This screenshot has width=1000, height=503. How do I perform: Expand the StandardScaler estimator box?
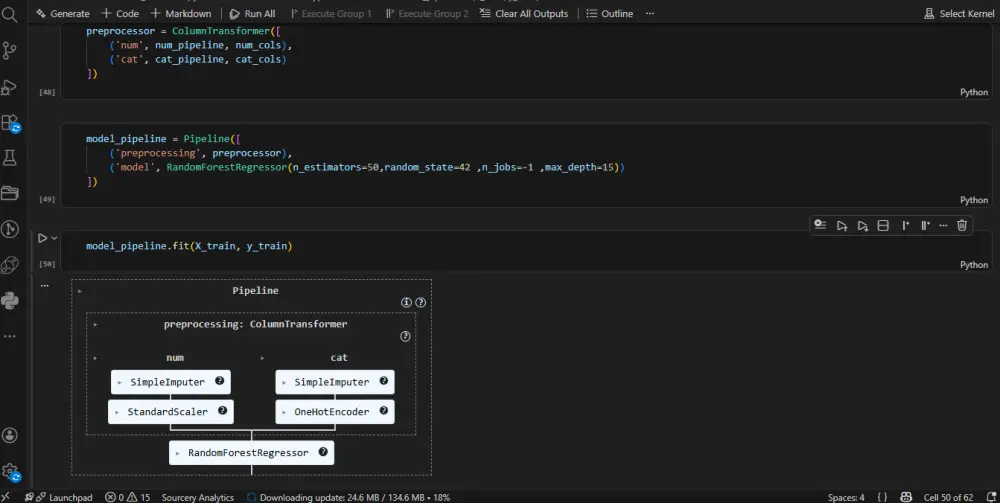pos(117,412)
